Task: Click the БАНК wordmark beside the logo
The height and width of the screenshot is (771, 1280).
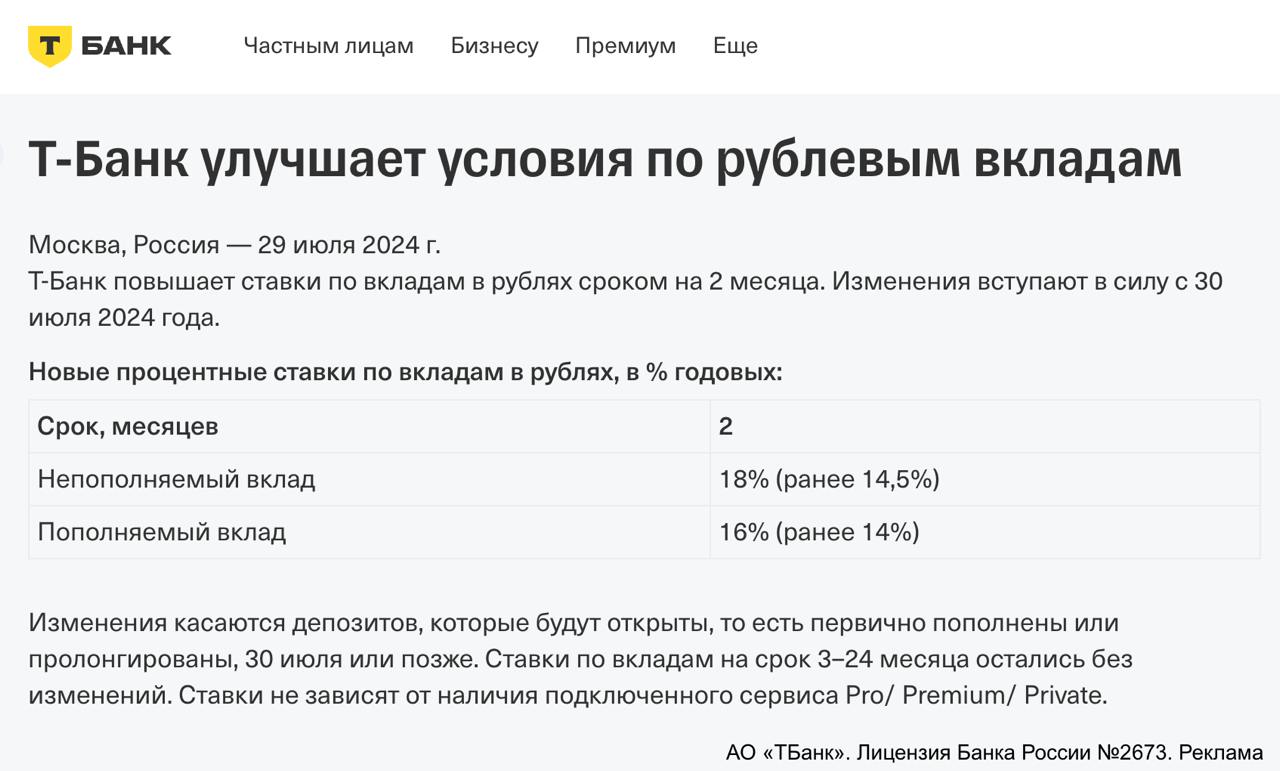Action: pyautogui.click(x=127, y=46)
